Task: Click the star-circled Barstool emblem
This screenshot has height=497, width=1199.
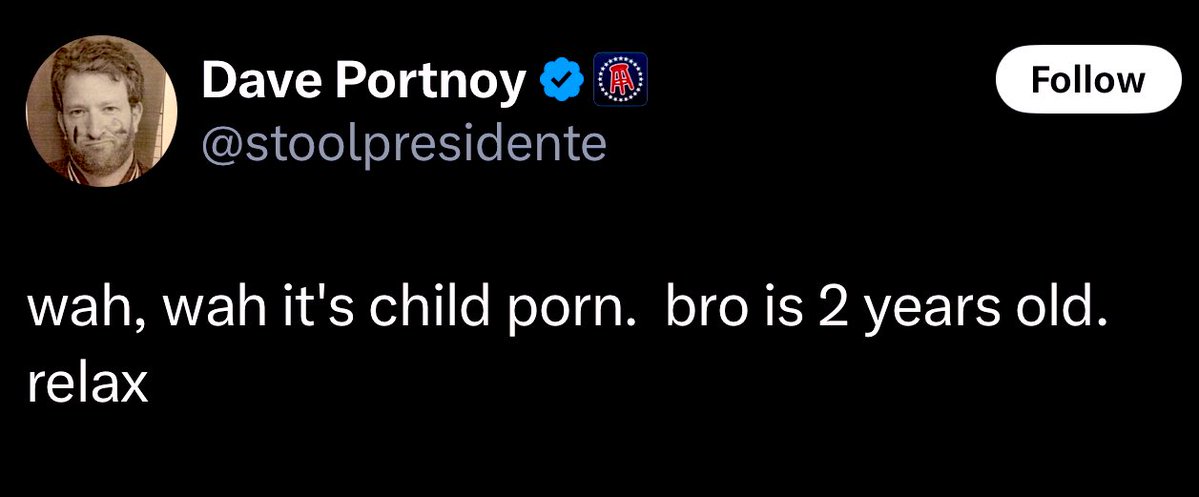Action: point(621,80)
